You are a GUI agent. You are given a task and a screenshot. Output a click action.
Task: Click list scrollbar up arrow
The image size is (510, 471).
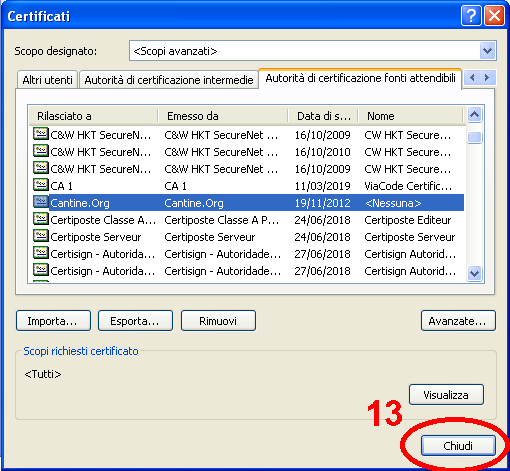(x=474, y=115)
